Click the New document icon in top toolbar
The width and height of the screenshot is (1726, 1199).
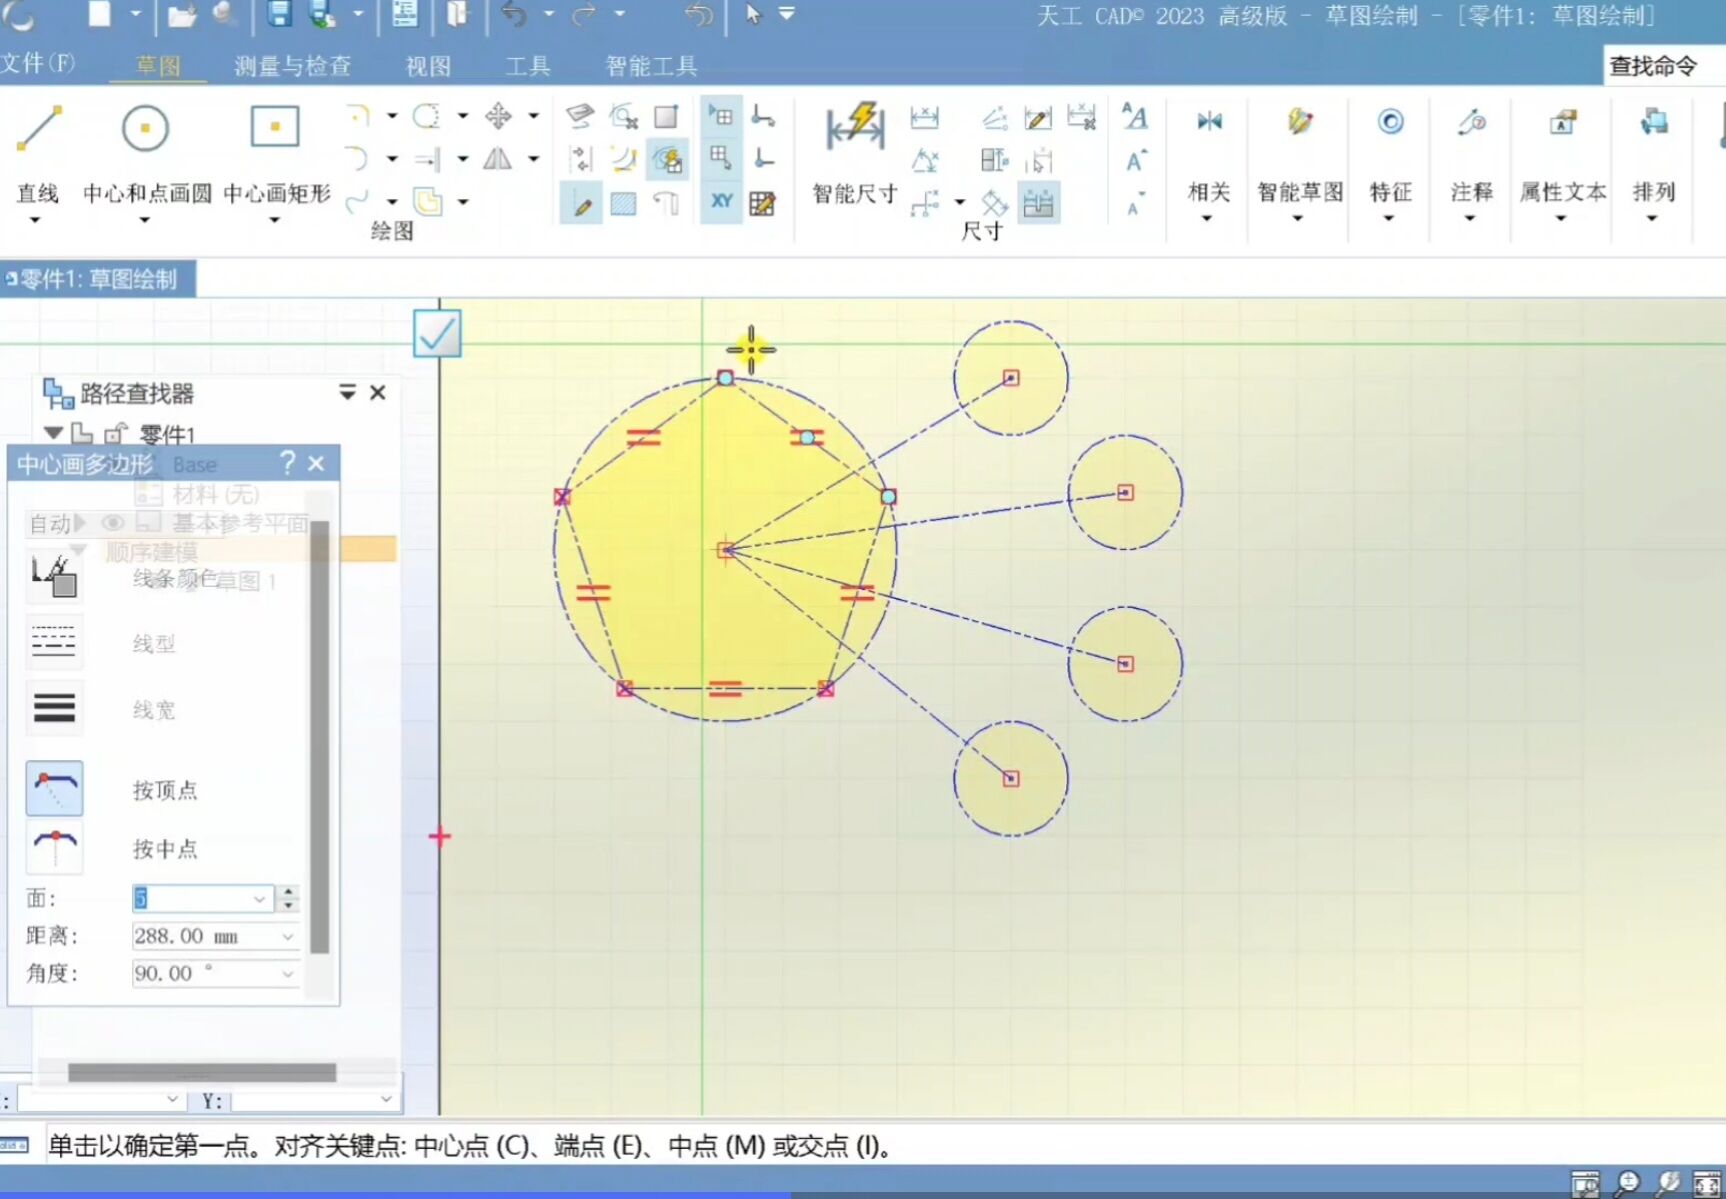99,14
